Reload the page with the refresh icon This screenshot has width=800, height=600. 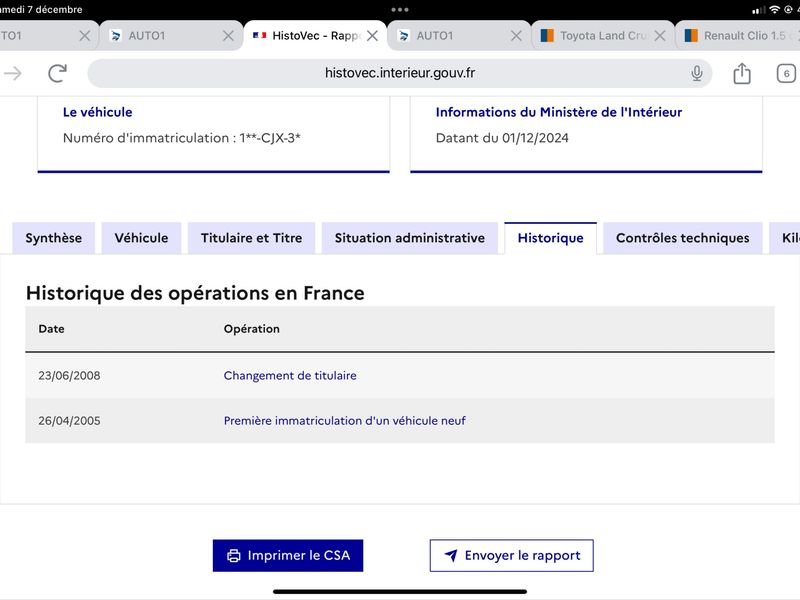coord(58,73)
